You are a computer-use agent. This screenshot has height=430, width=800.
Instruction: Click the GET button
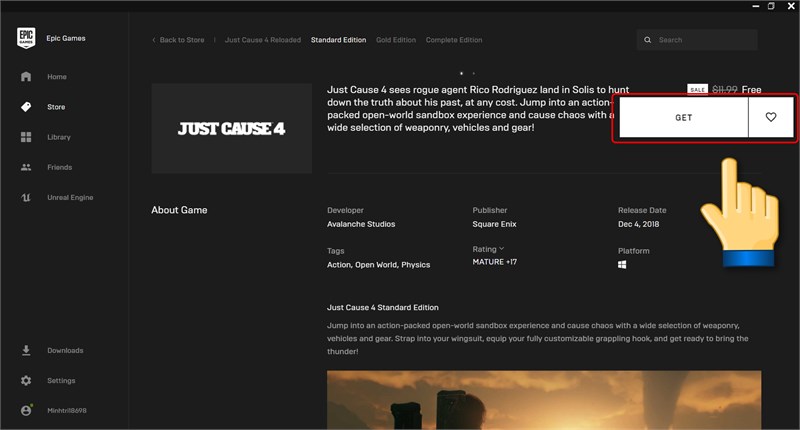684,117
